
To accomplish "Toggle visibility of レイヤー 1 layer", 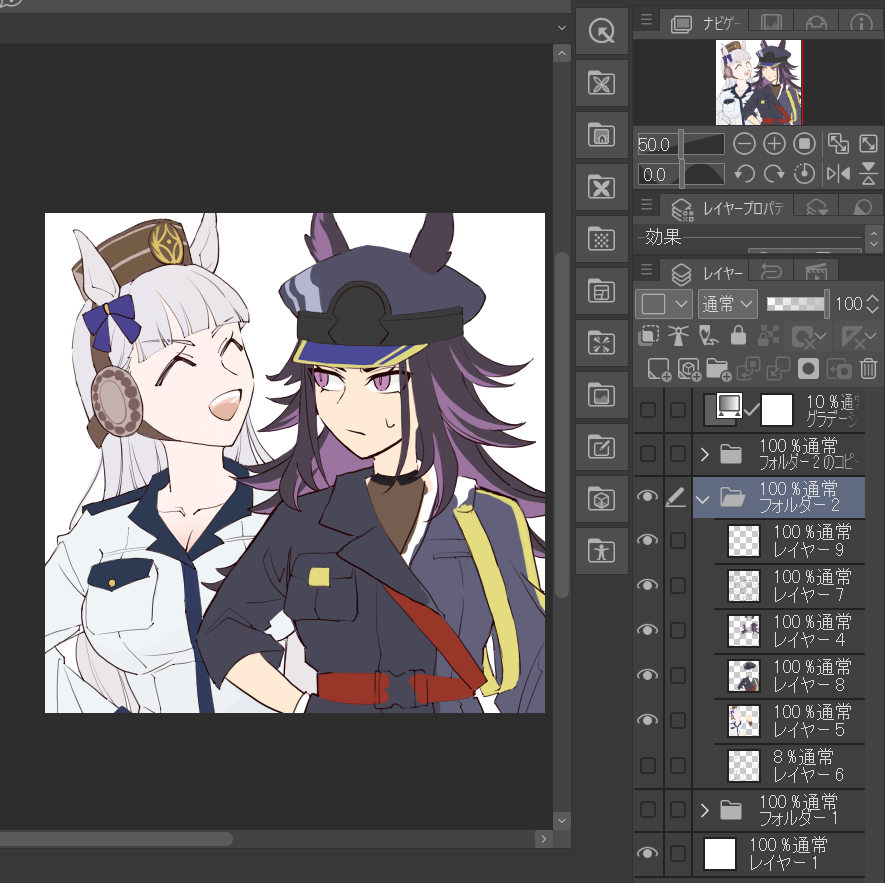I will [x=648, y=853].
